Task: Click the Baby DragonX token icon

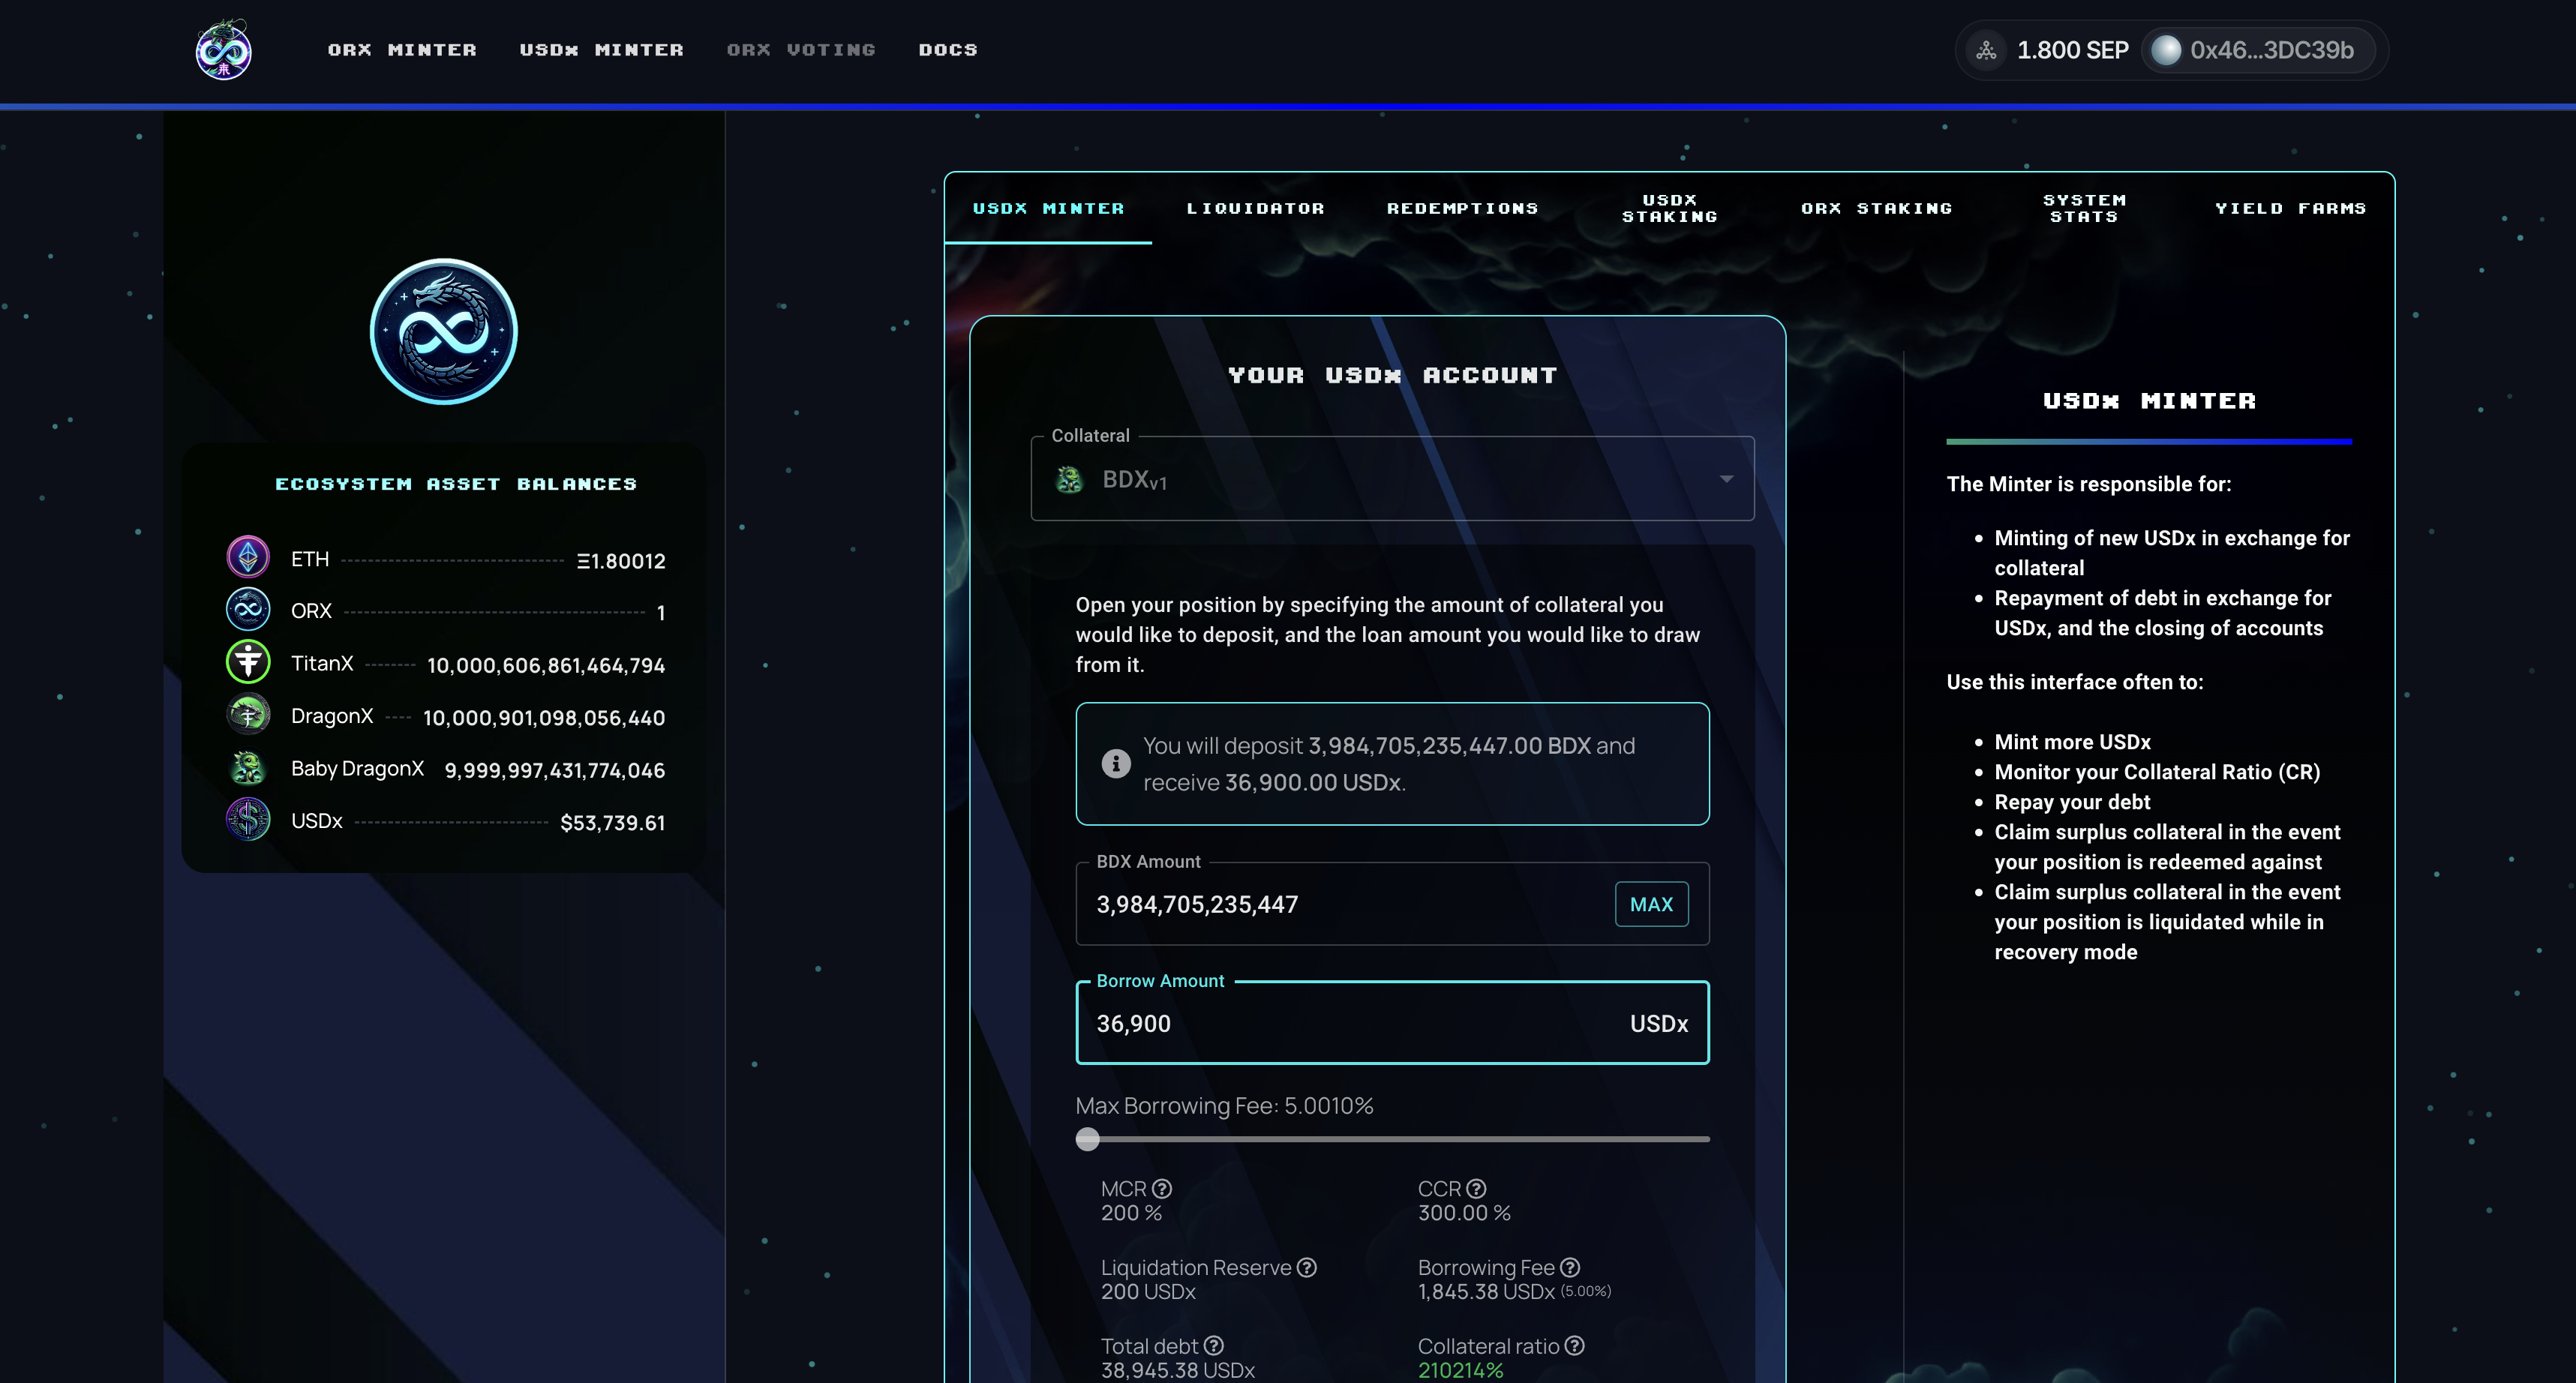Action: click(248, 768)
